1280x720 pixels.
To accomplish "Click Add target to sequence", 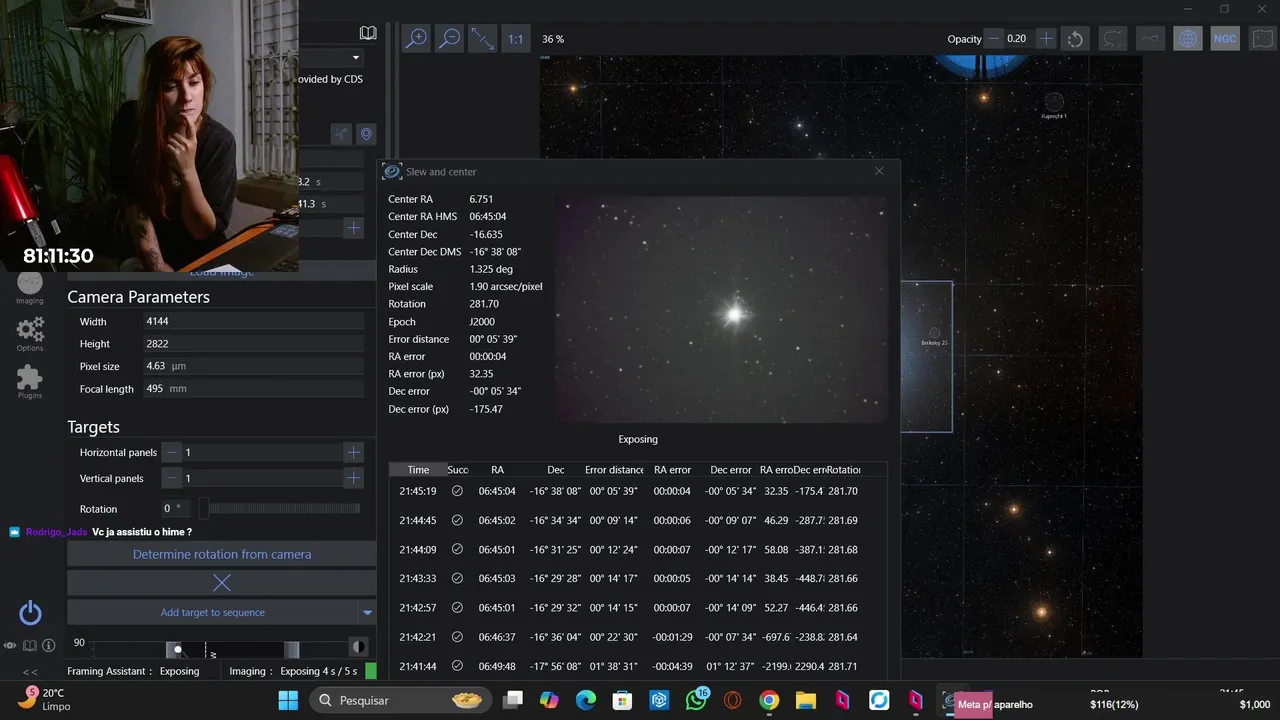I will [x=212, y=612].
